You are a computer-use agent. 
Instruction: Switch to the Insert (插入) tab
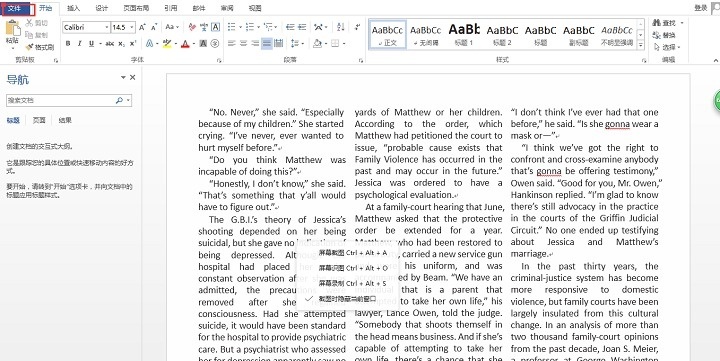[x=73, y=8]
